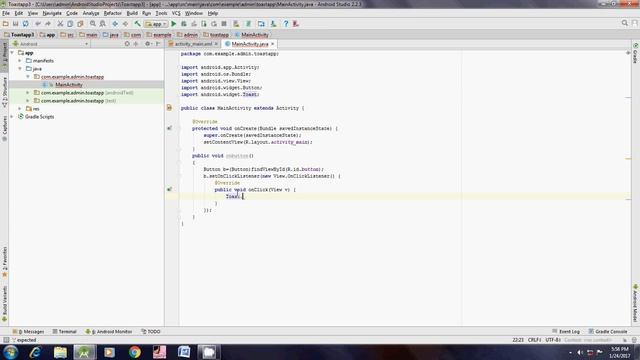640x360 pixels.
Task: Click the Synchronize toolbar icon
Action: (25, 24)
